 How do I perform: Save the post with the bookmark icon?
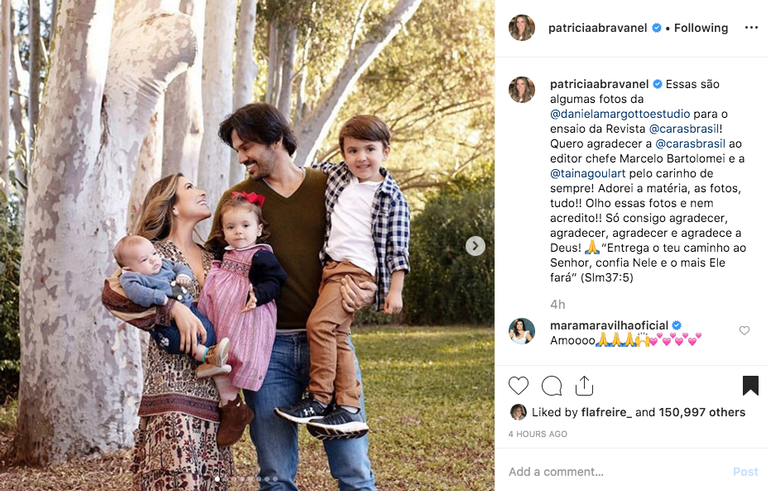(x=750, y=386)
